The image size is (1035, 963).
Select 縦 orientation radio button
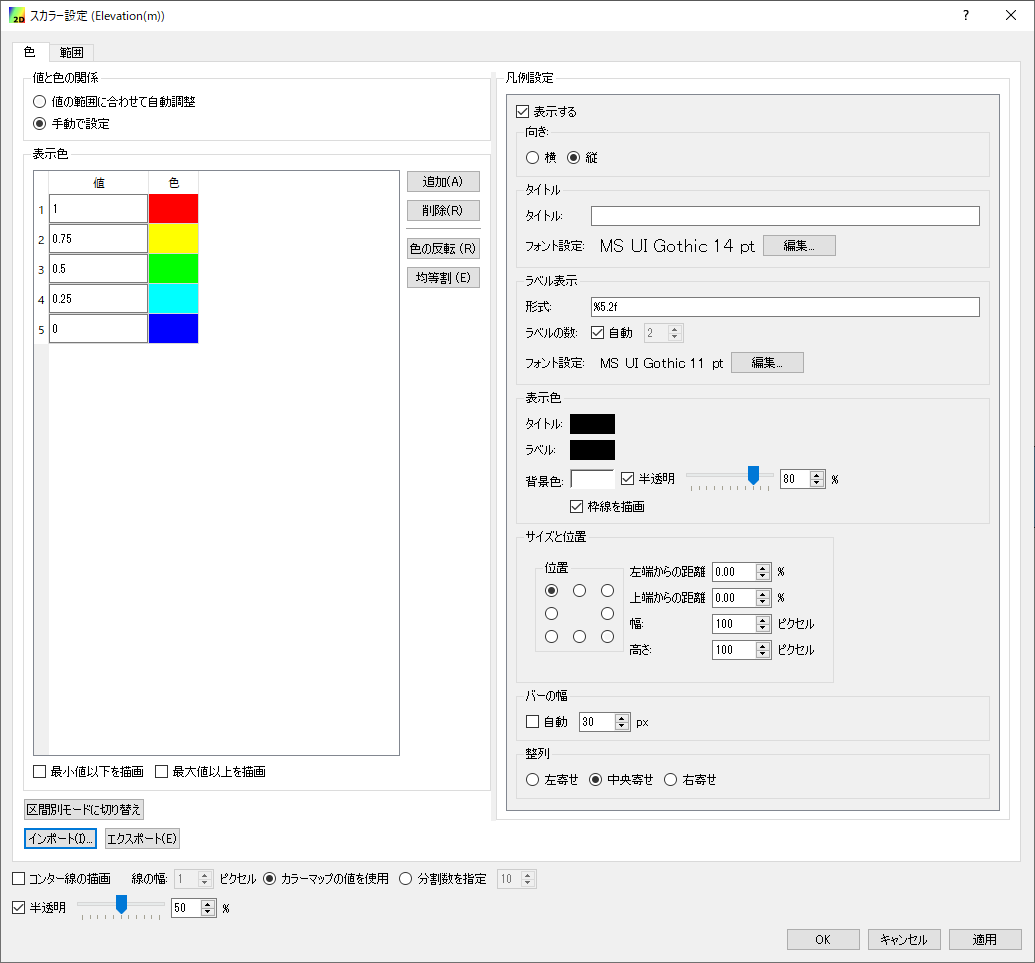[574, 158]
